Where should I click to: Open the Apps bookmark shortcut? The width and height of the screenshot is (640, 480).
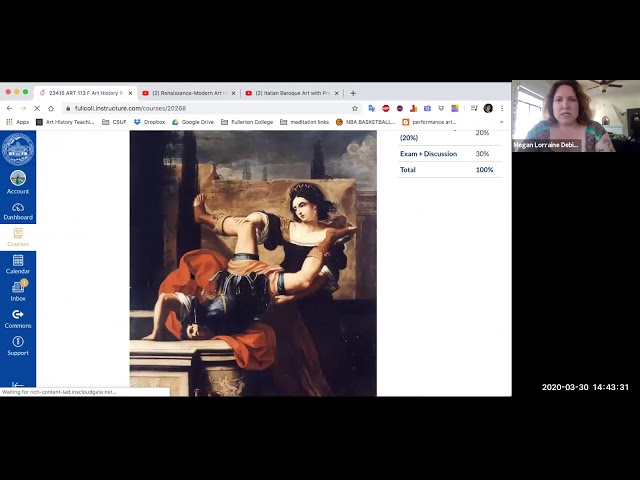pyautogui.click(x=18, y=122)
